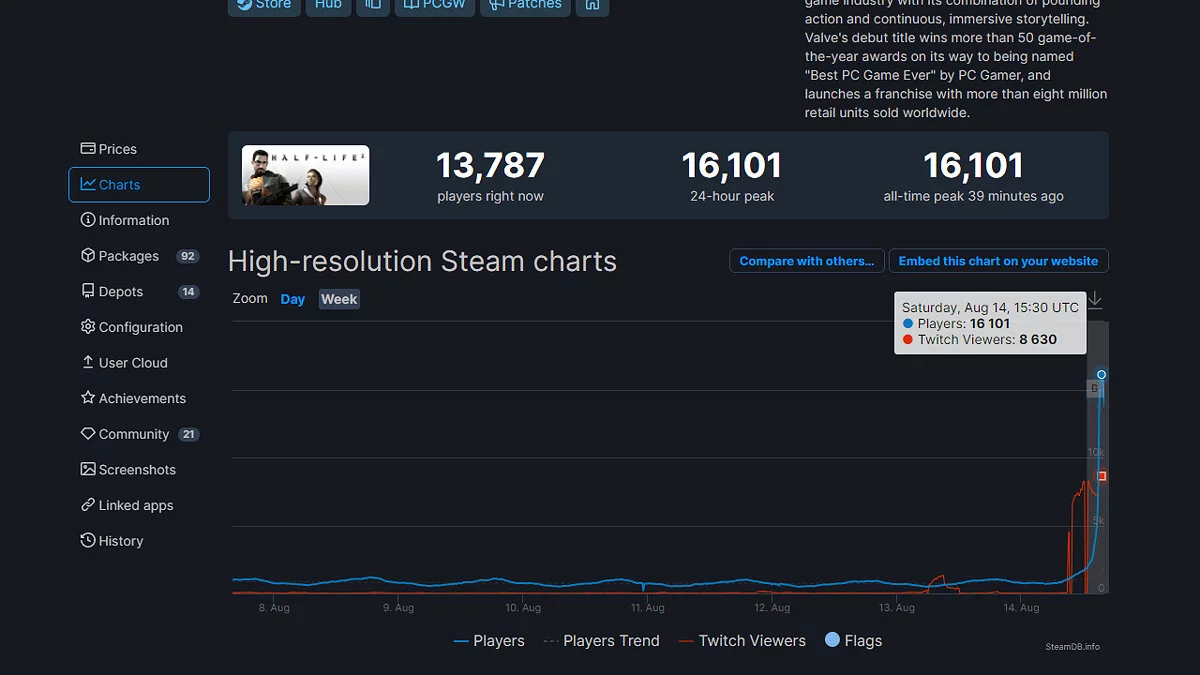Open the PCGW wiki link

pyautogui.click(x=434, y=5)
